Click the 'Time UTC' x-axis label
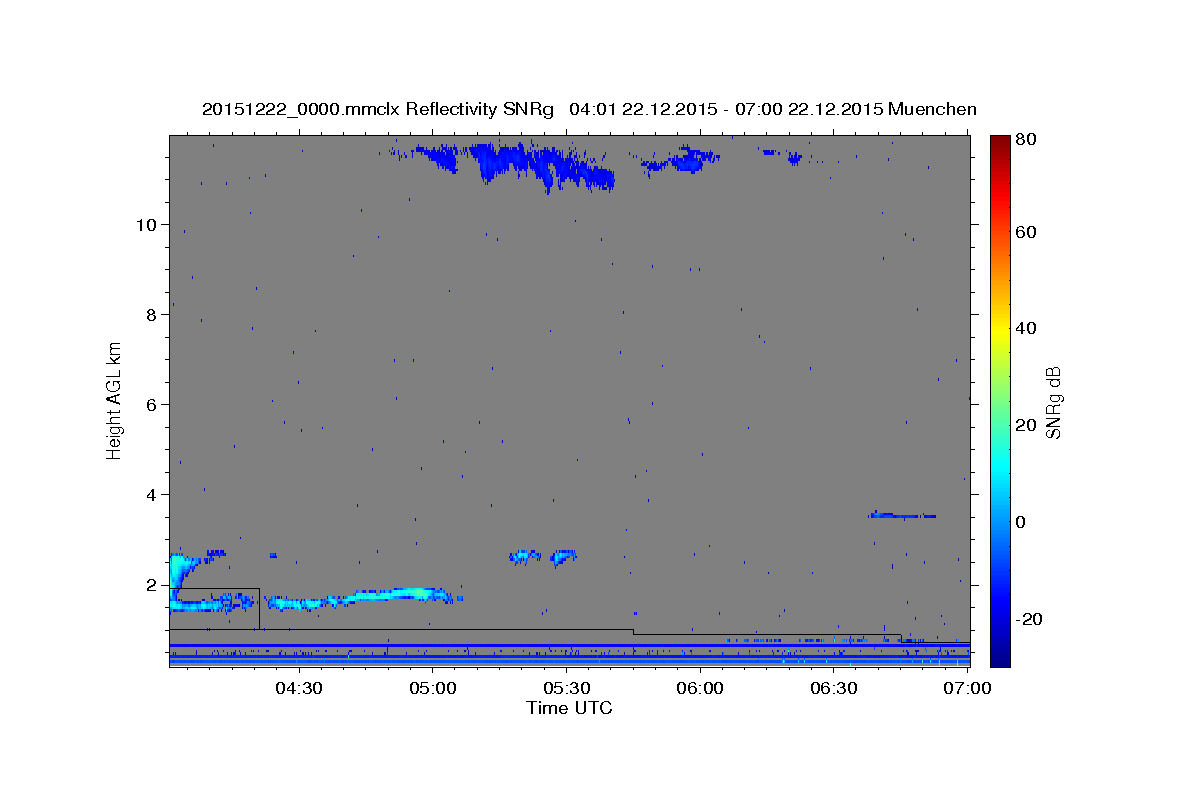This screenshot has width=1200, height=800. point(569,708)
